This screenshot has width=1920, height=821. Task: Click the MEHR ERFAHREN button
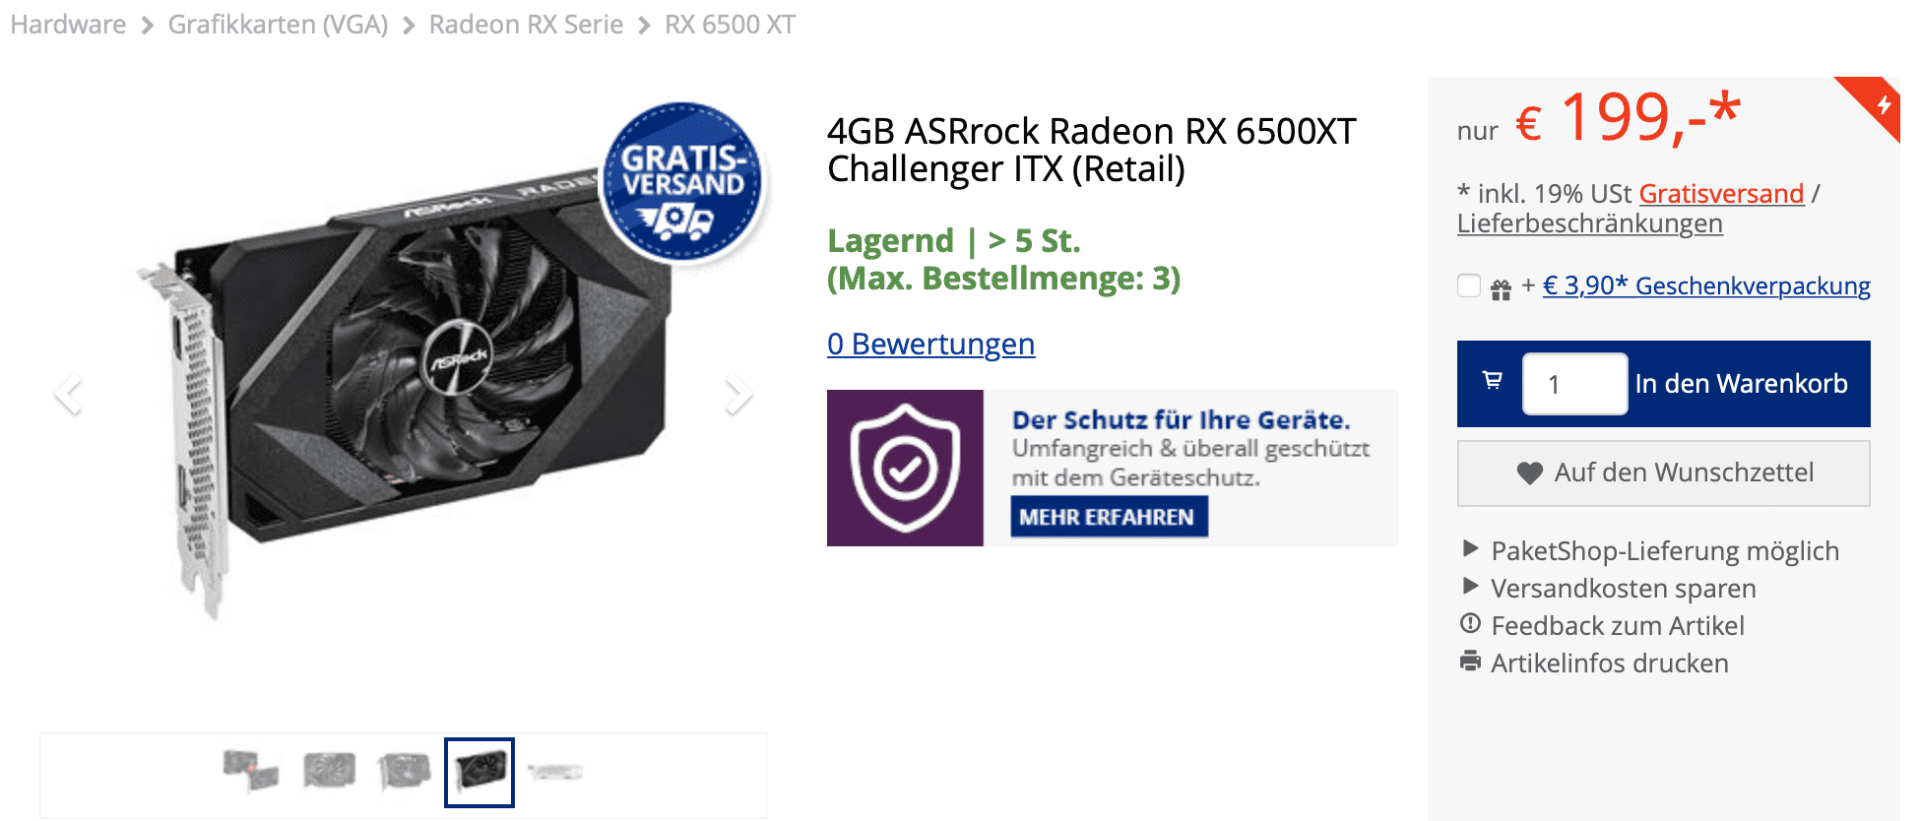1108,517
